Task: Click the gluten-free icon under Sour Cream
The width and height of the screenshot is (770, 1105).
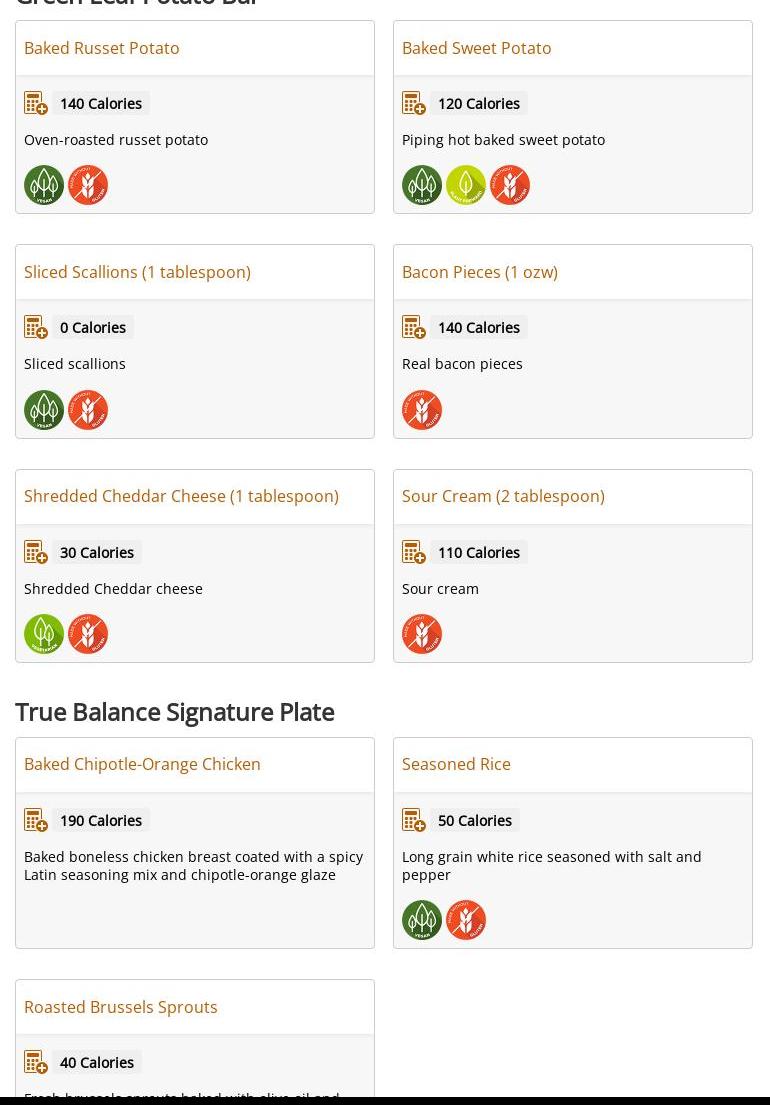Action: click(422, 634)
